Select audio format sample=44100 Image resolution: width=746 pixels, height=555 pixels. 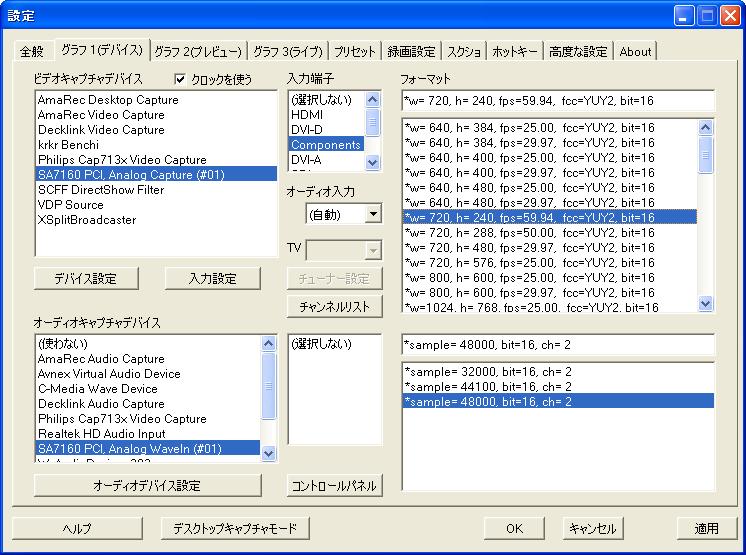coord(558,387)
